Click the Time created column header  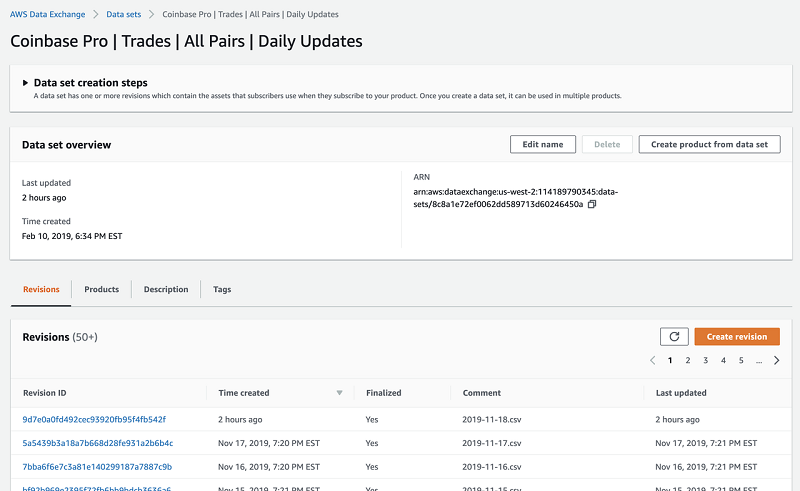pyautogui.click(x=244, y=393)
